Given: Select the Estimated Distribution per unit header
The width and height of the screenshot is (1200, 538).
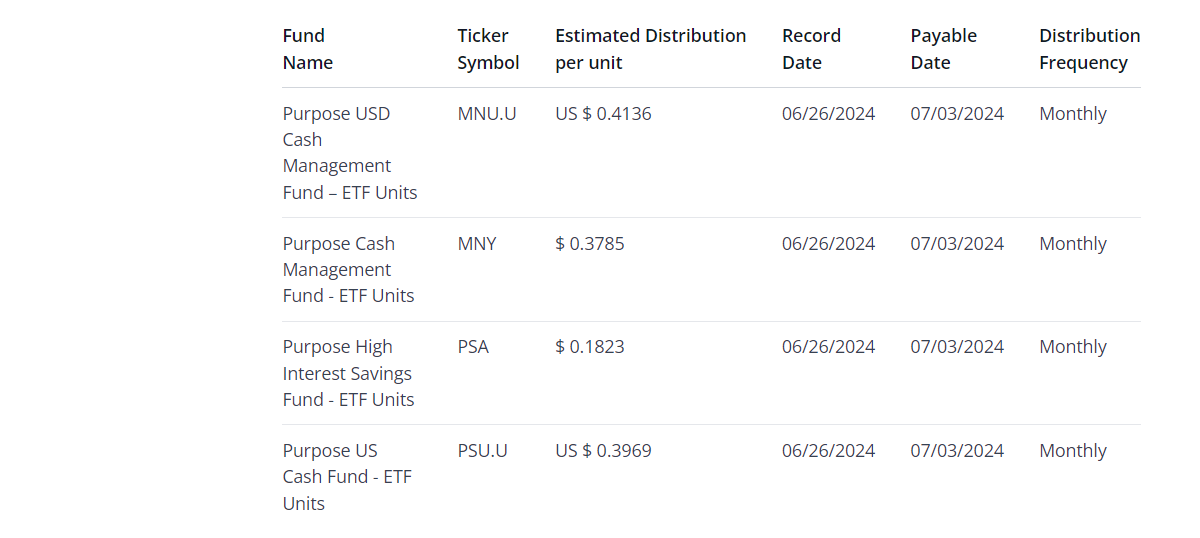Looking at the screenshot, I should pyautogui.click(x=650, y=49).
